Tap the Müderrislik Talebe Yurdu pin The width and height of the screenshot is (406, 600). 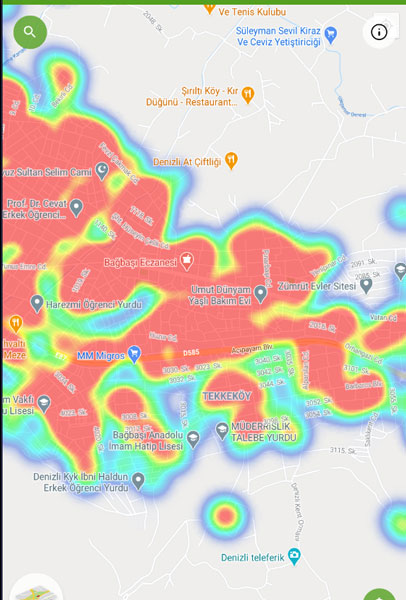222,431
